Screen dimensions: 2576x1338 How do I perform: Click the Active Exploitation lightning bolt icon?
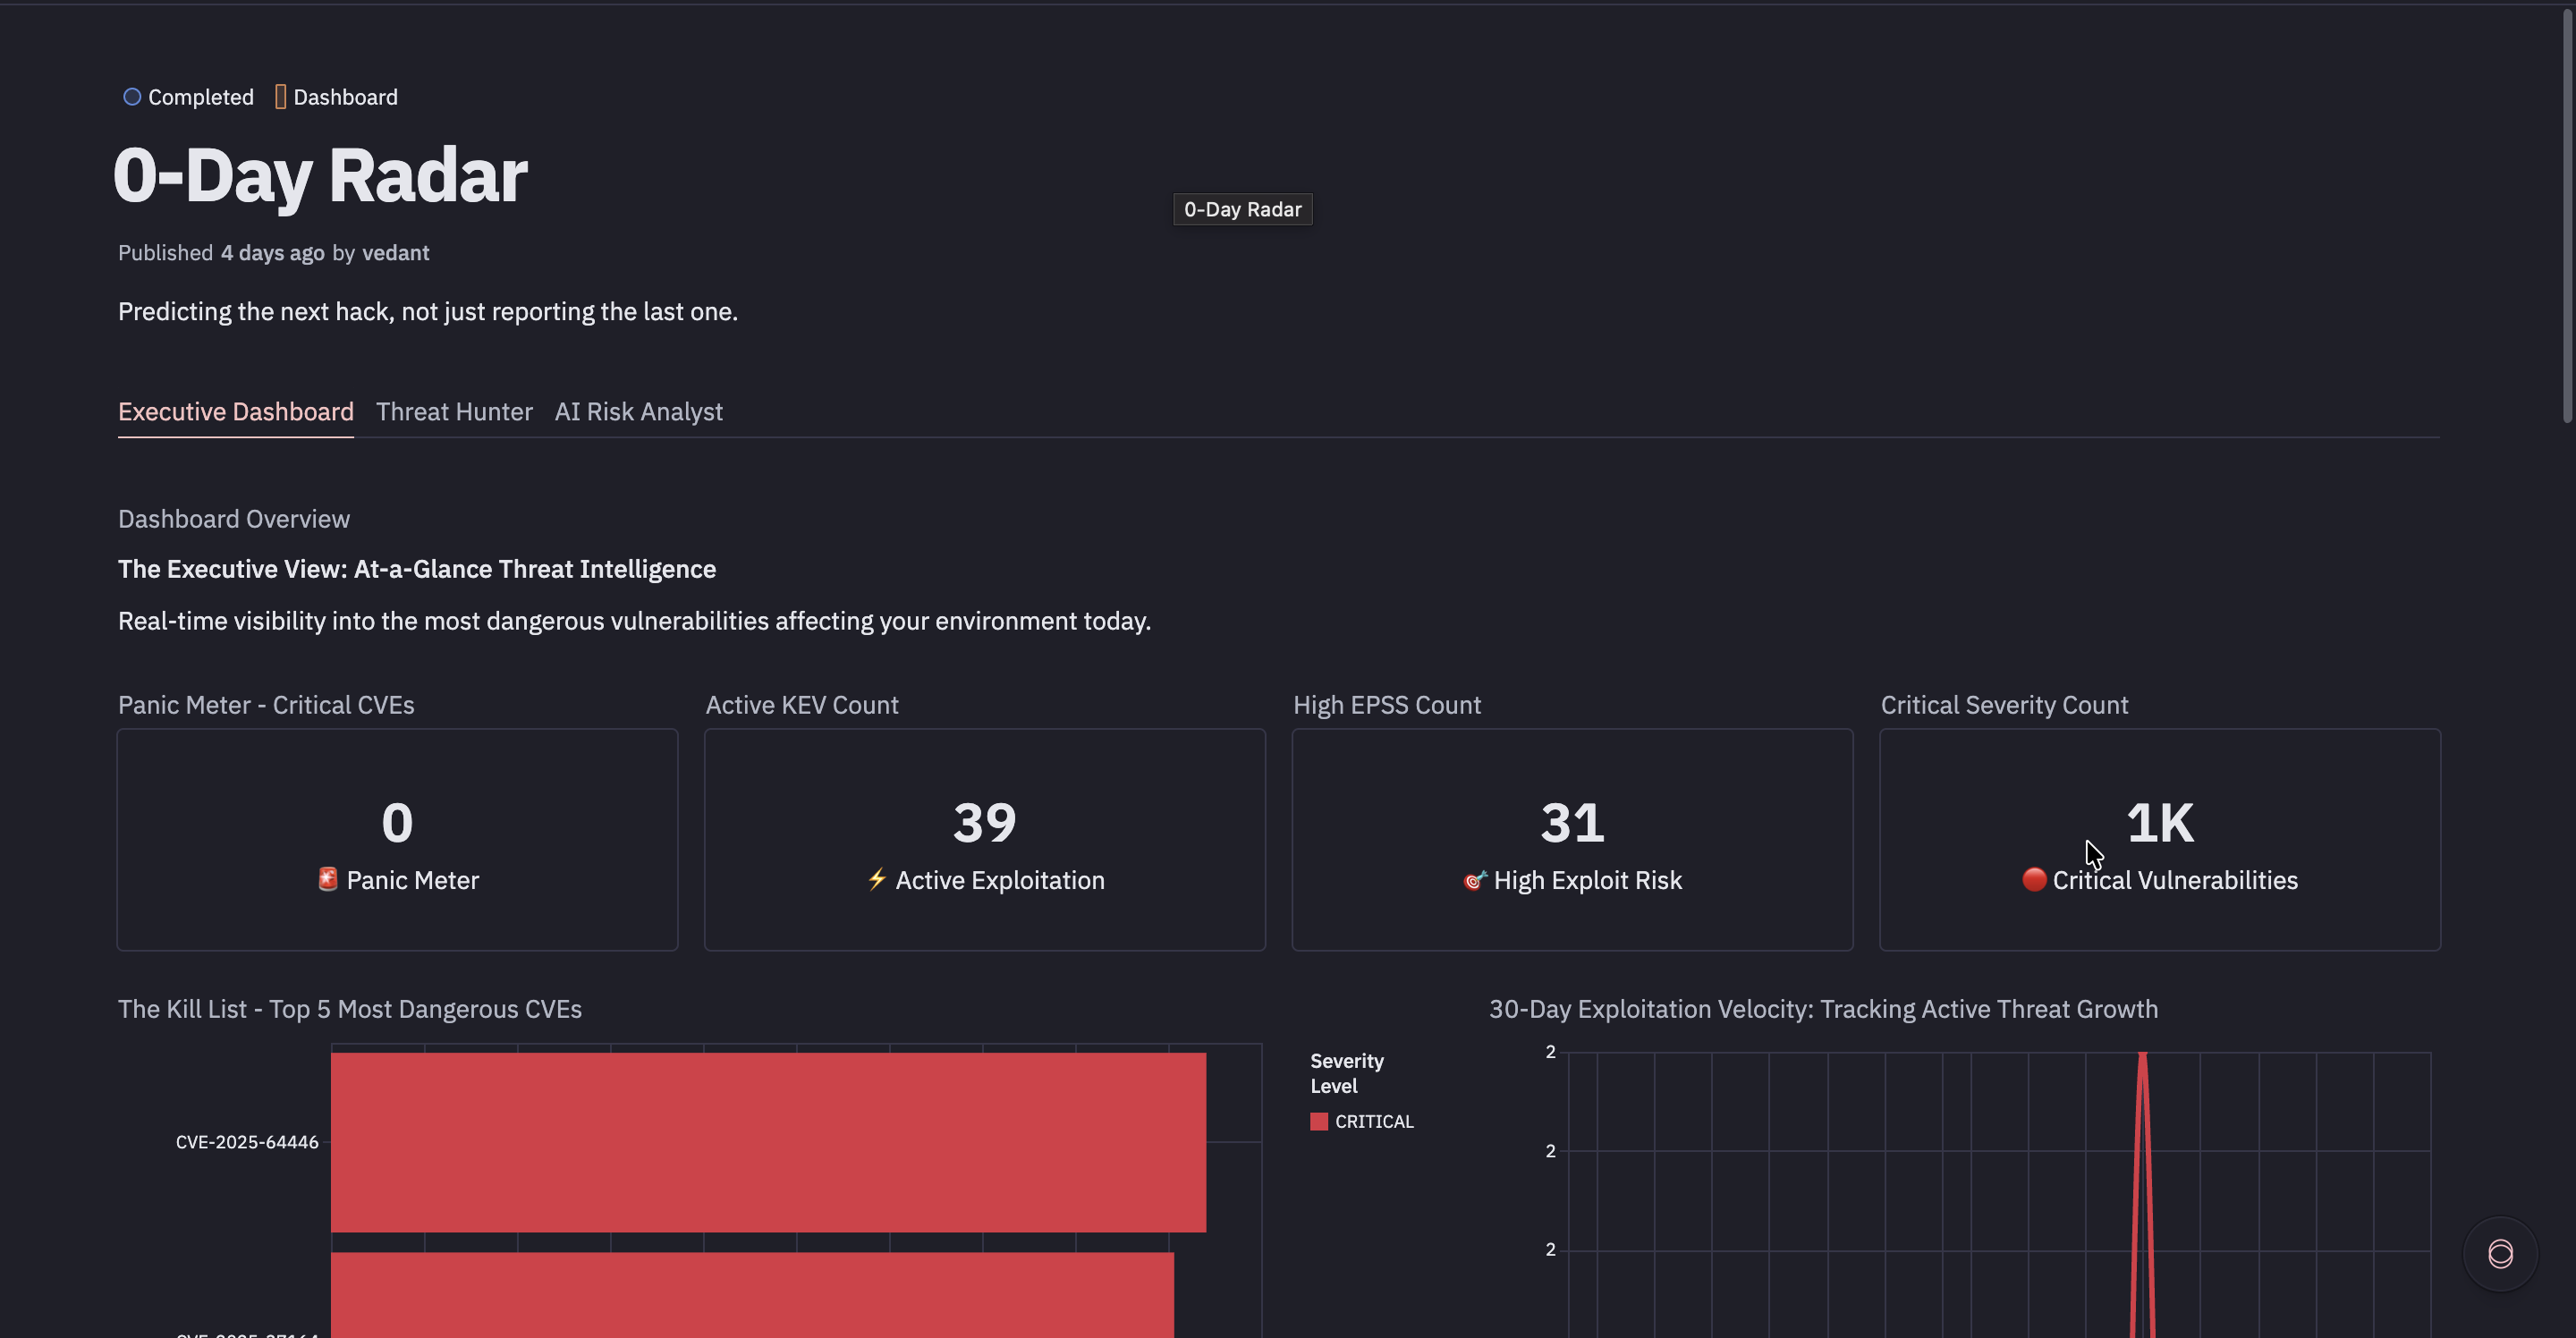coord(877,879)
